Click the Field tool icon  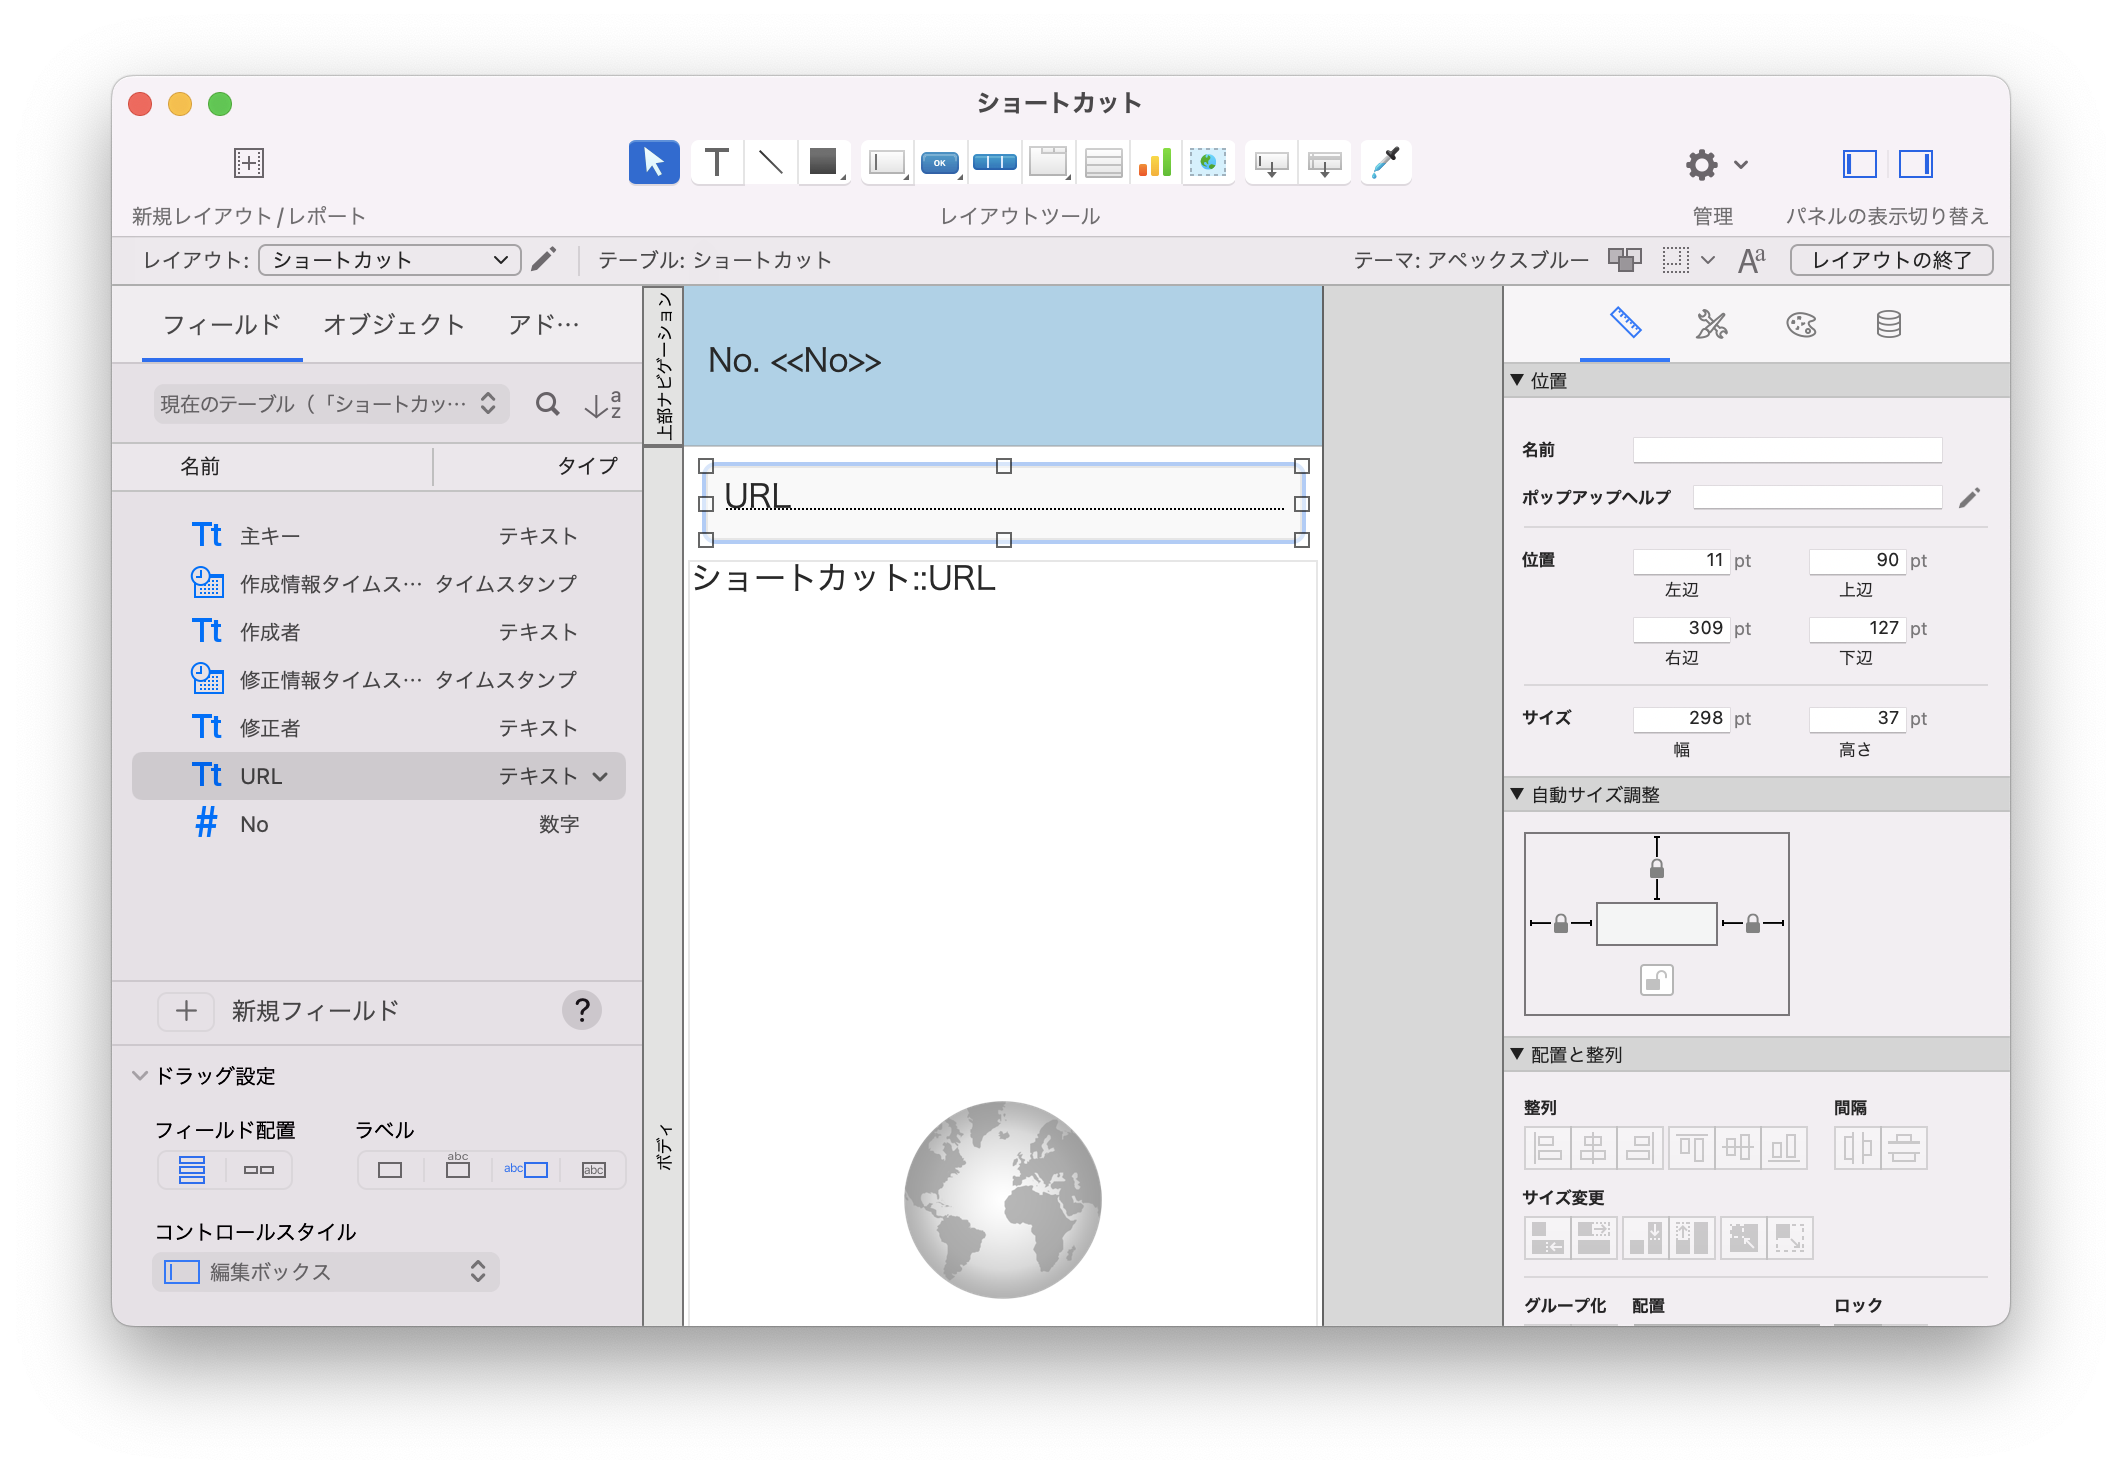pyautogui.click(x=1271, y=162)
